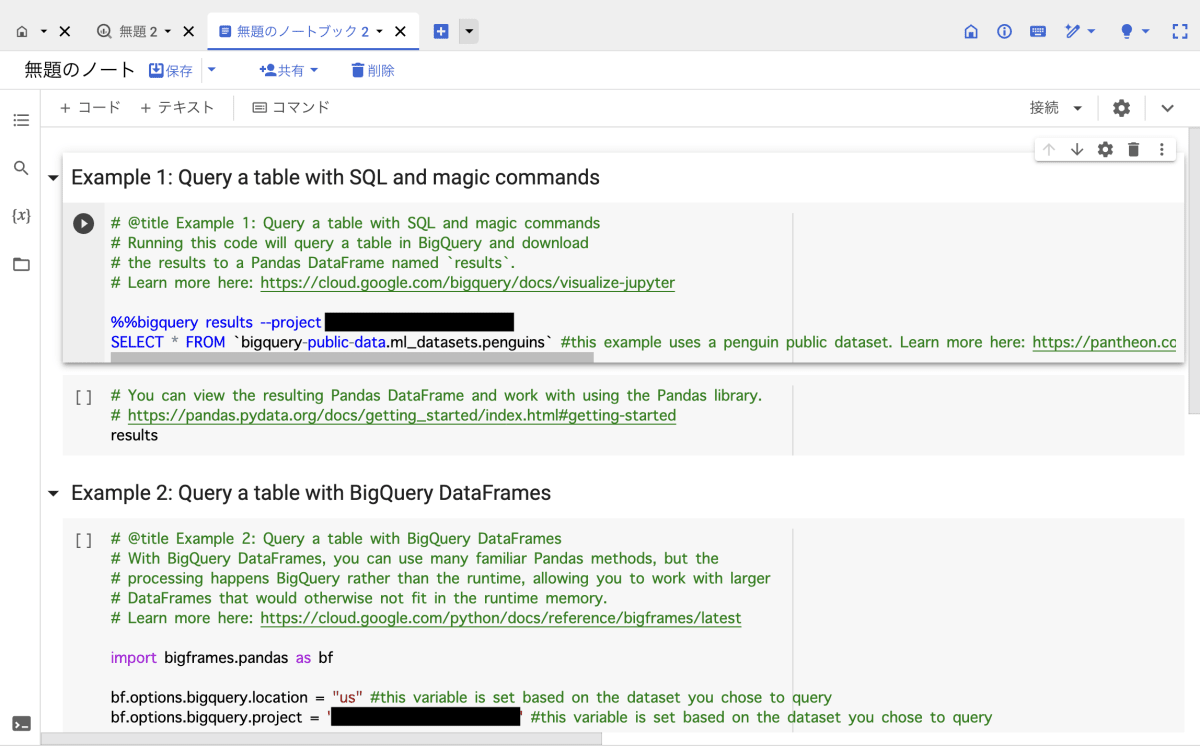
Task: Open the tab list dropdown beside plus
Action: tap(469, 32)
